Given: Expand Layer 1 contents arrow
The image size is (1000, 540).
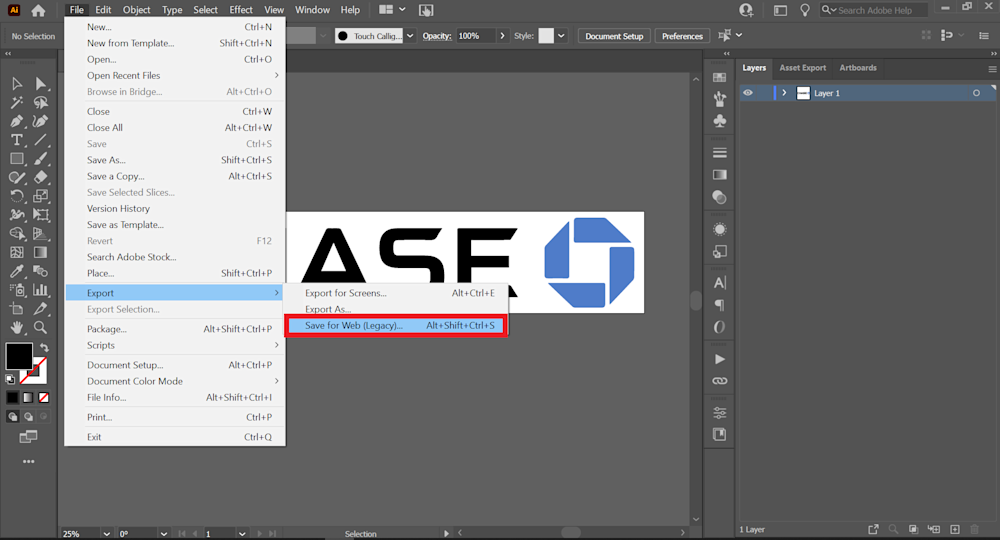Looking at the screenshot, I should pyautogui.click(x=784, y=93).
